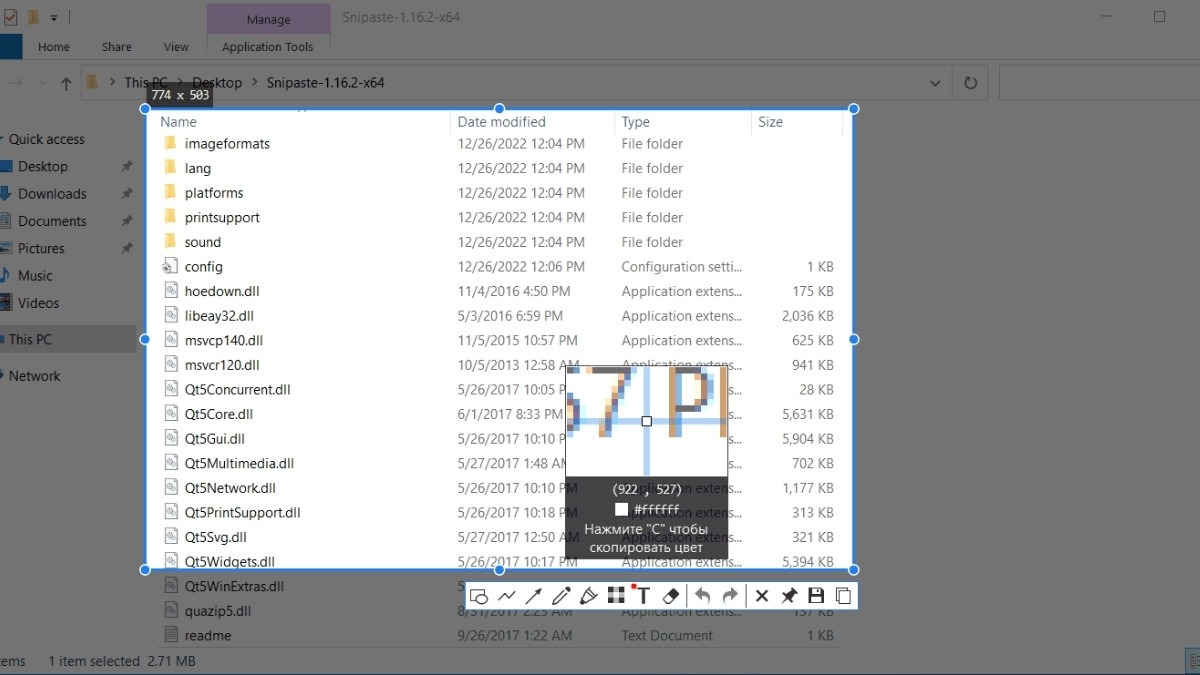The width and height of the screenshot is (1200, 675).
Task: Save the snip to file
Action: [816, 596]
